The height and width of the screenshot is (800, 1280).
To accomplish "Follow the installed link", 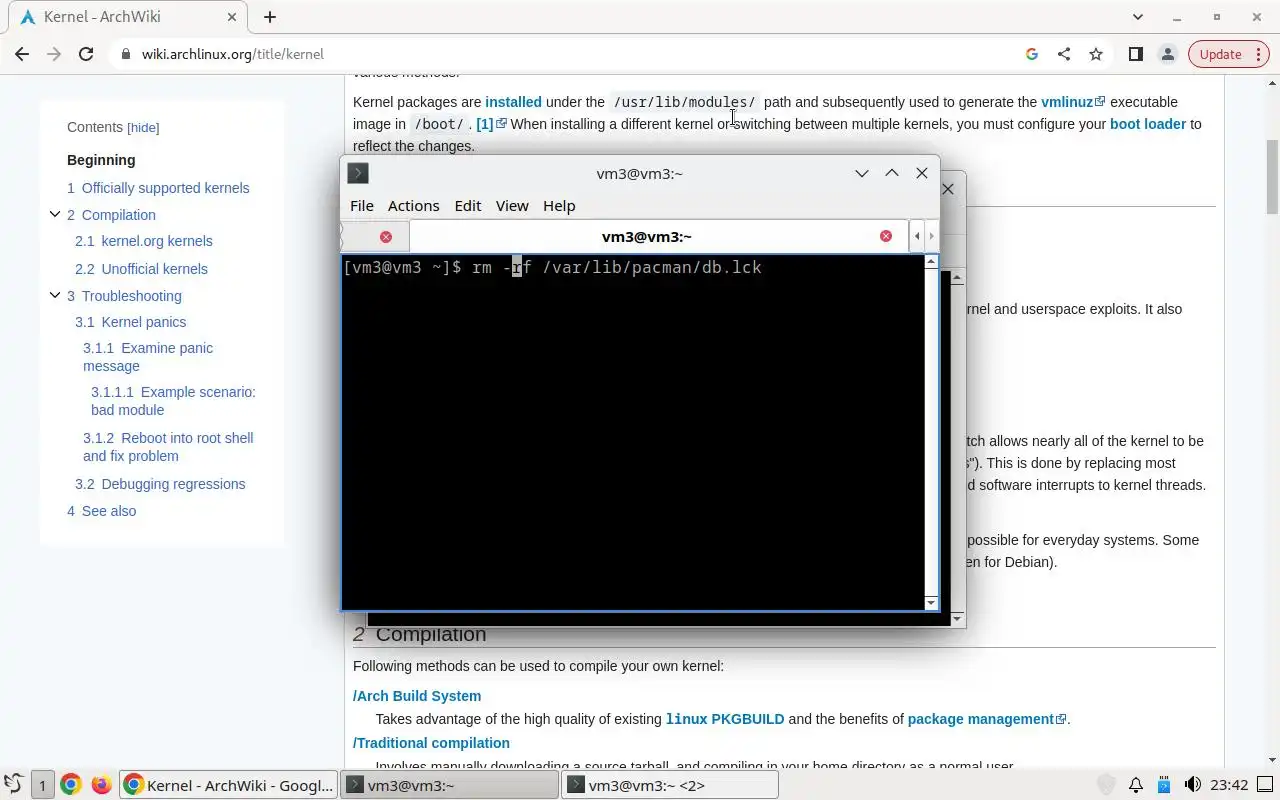I will click(513, 102).
